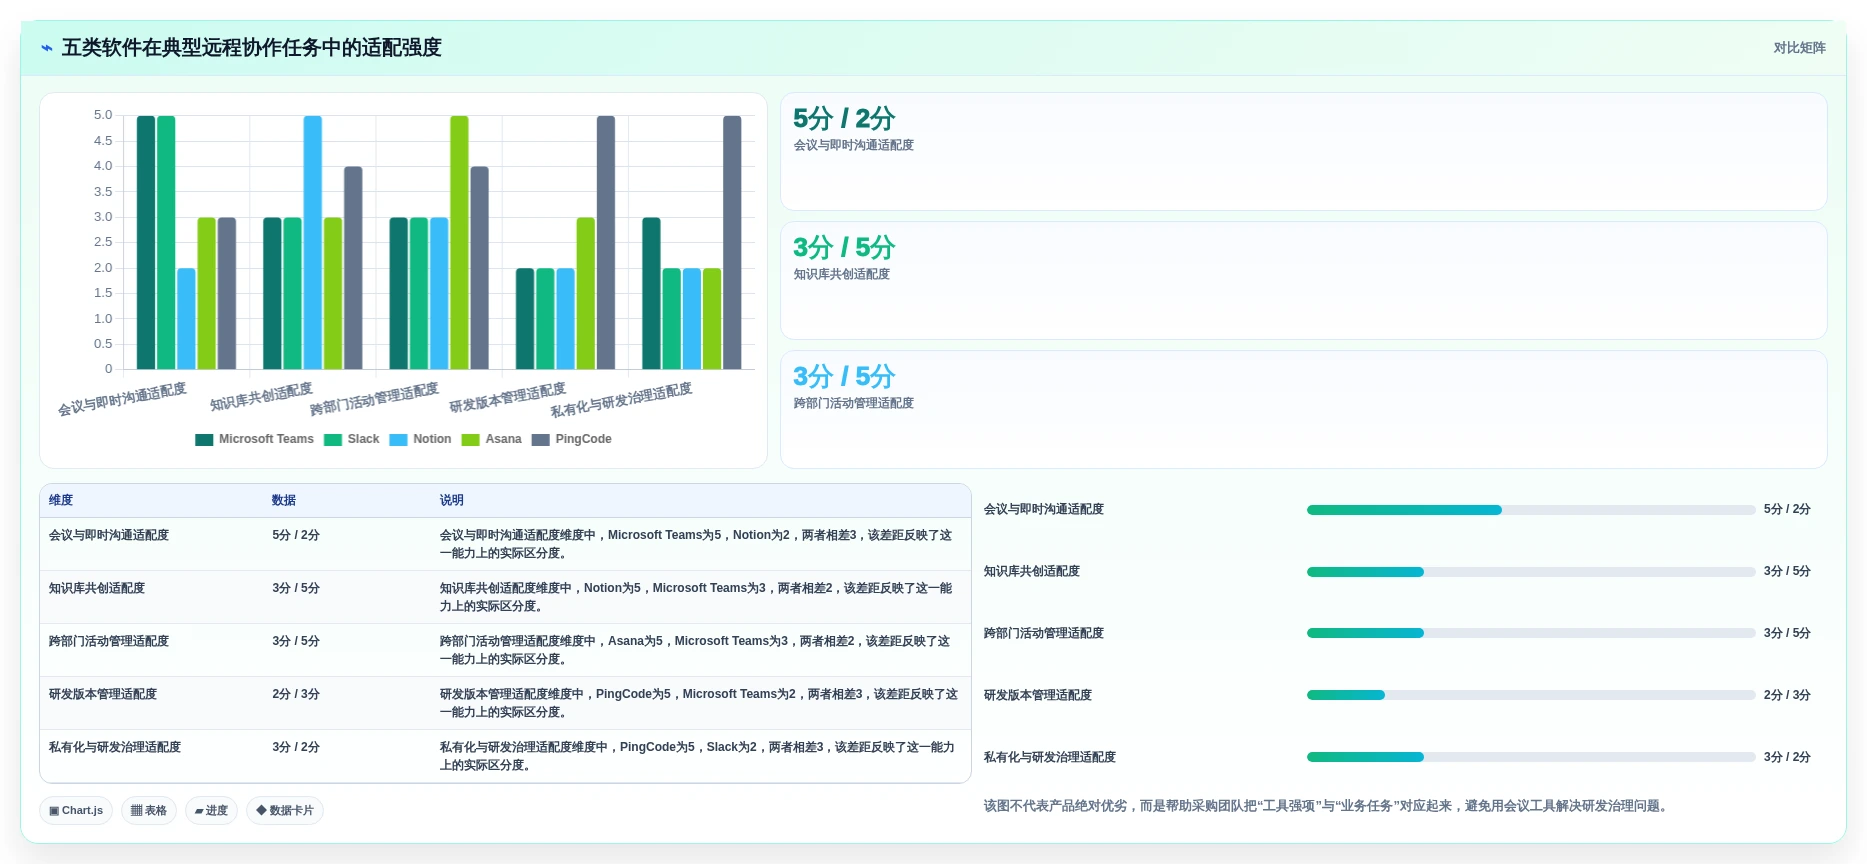The height and width of the screenshot is (864, 1867).
Task: Click the tall Notion bar in 知识库共创适配度 group
Action: (x=313, y=242)
